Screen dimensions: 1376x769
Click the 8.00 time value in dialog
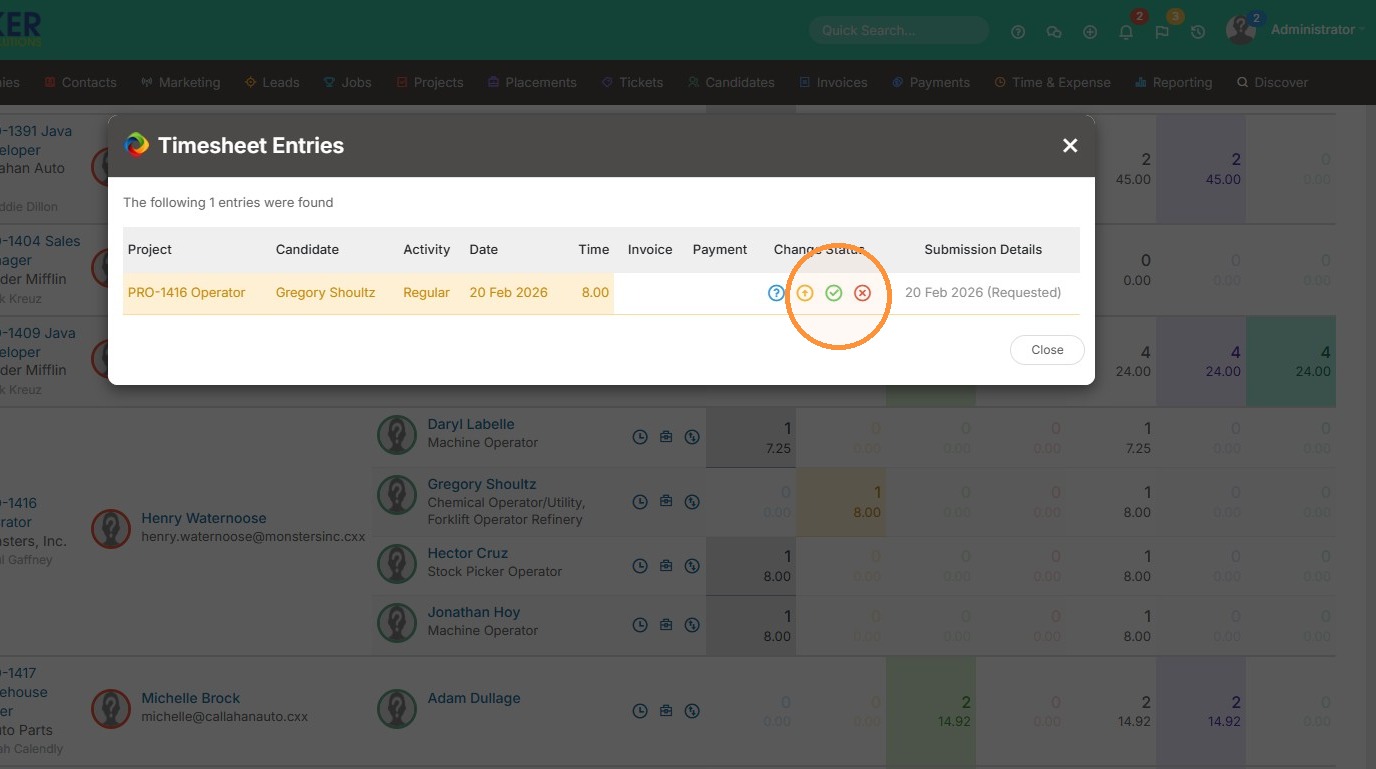tap(595, 293)
